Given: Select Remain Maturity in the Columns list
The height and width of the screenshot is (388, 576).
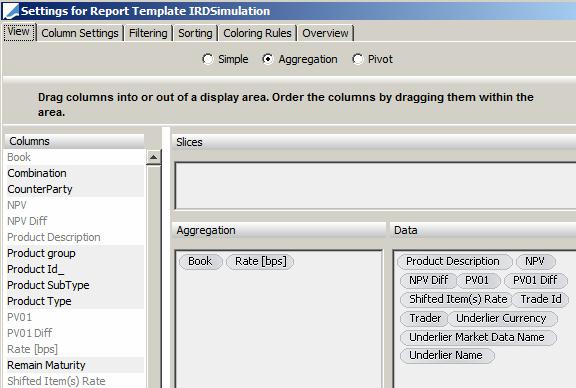Looking at the screenshot, I should 75,365.
